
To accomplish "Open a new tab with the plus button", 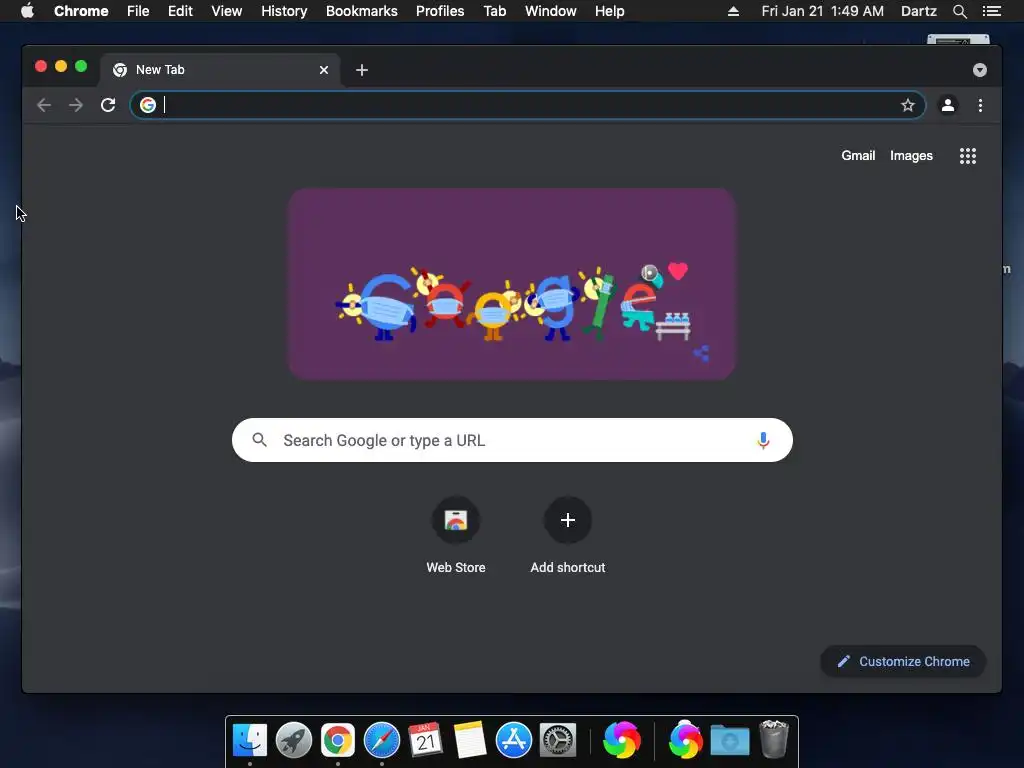I will tap(362, 70).
